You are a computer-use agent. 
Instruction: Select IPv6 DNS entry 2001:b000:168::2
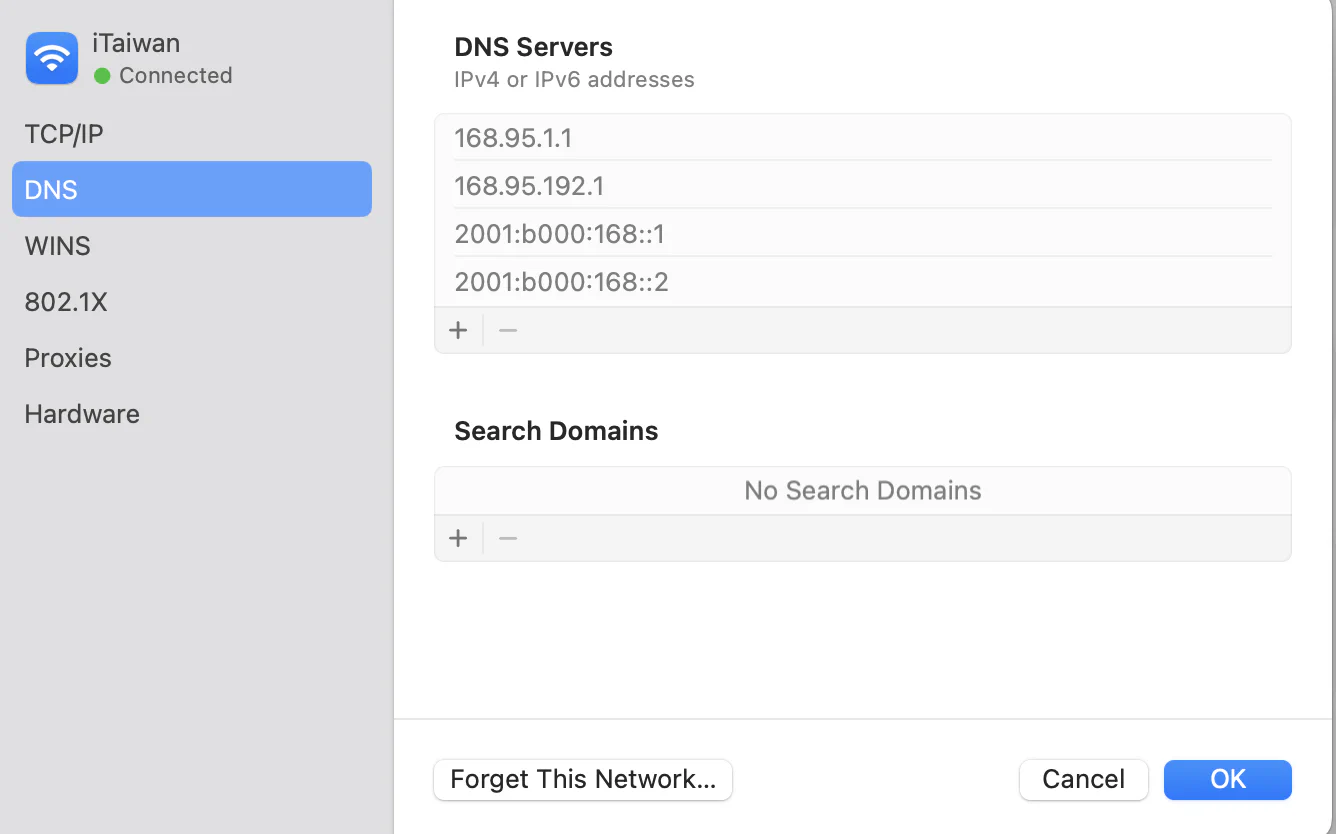point(862,282)
